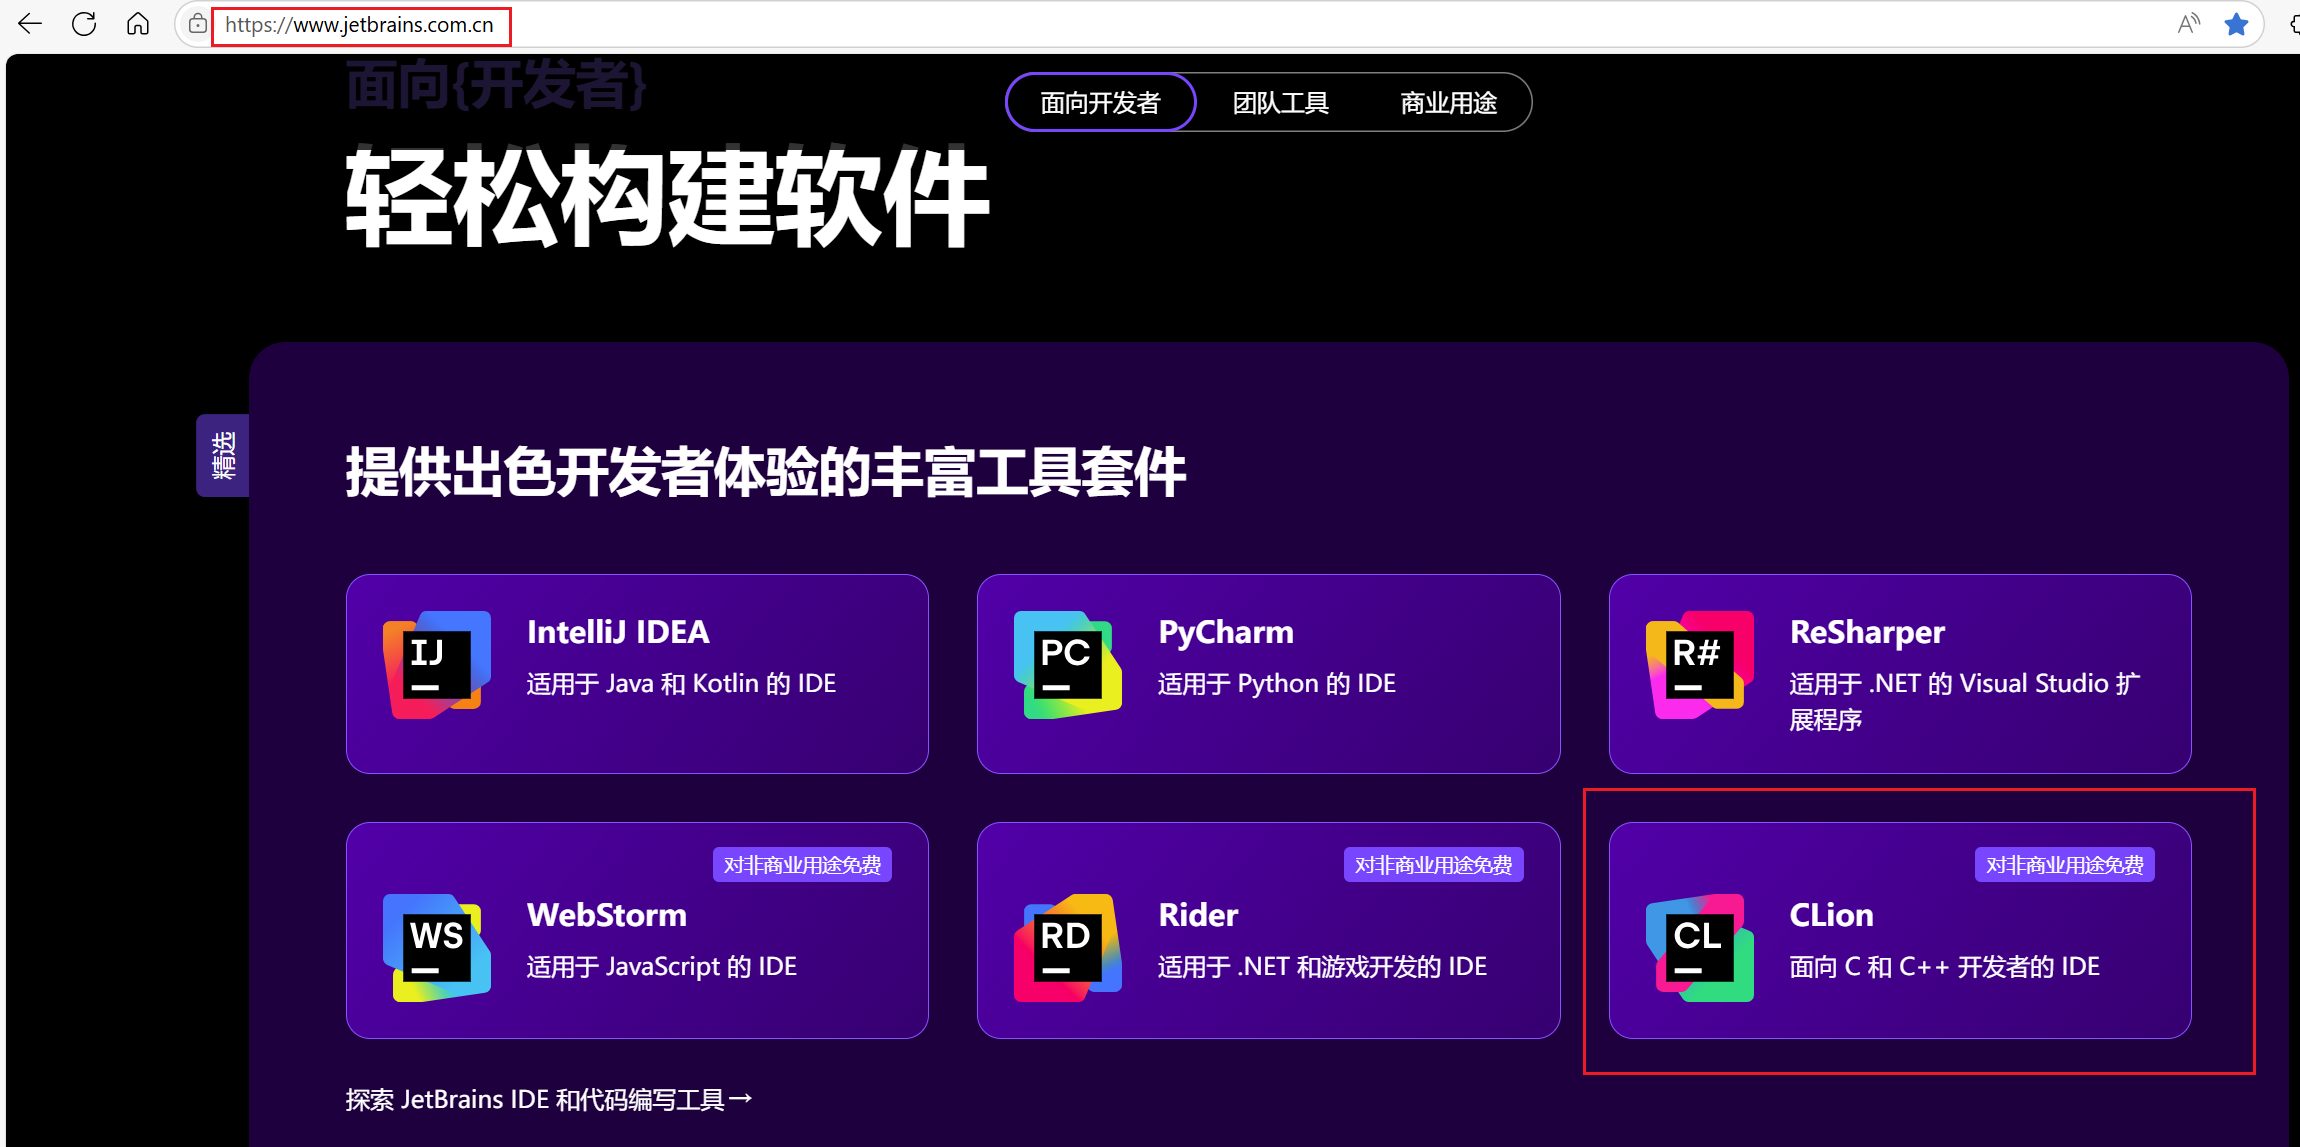Click the ReSharper R# logo icon

(1700, 664)
